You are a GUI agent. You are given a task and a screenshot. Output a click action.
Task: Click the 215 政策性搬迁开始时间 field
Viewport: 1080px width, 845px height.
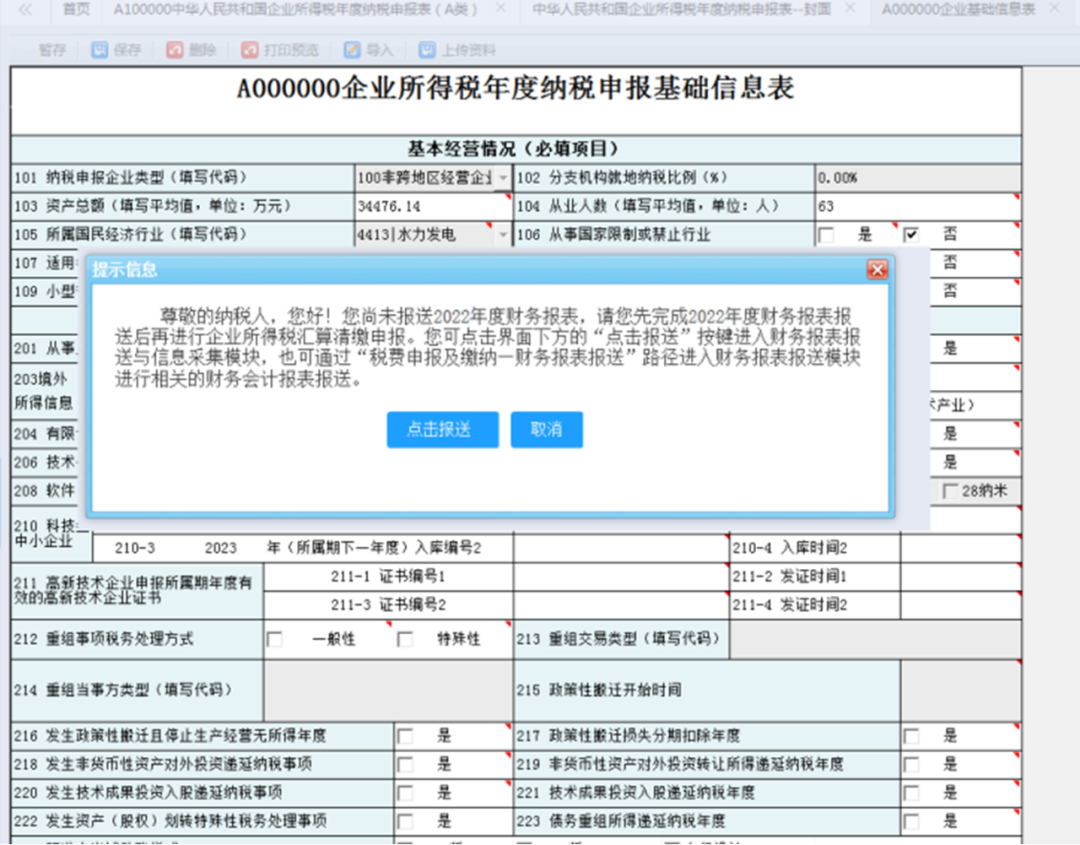pyautogui.click(x=961, y=691)
